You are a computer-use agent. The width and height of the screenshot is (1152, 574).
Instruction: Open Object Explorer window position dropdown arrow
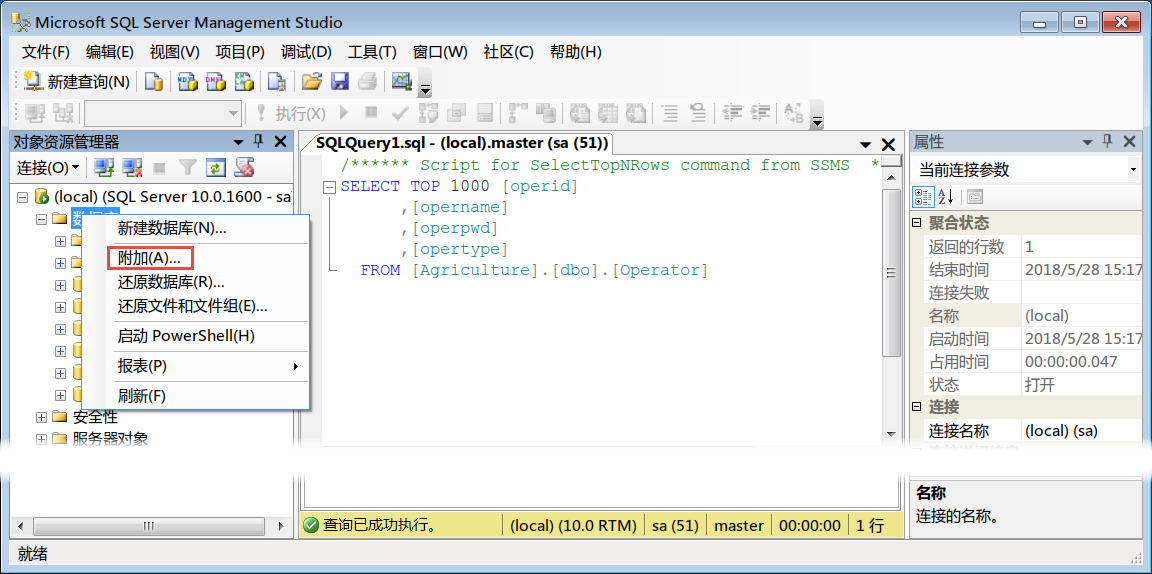pyautogui.click(x=238, y=142)
